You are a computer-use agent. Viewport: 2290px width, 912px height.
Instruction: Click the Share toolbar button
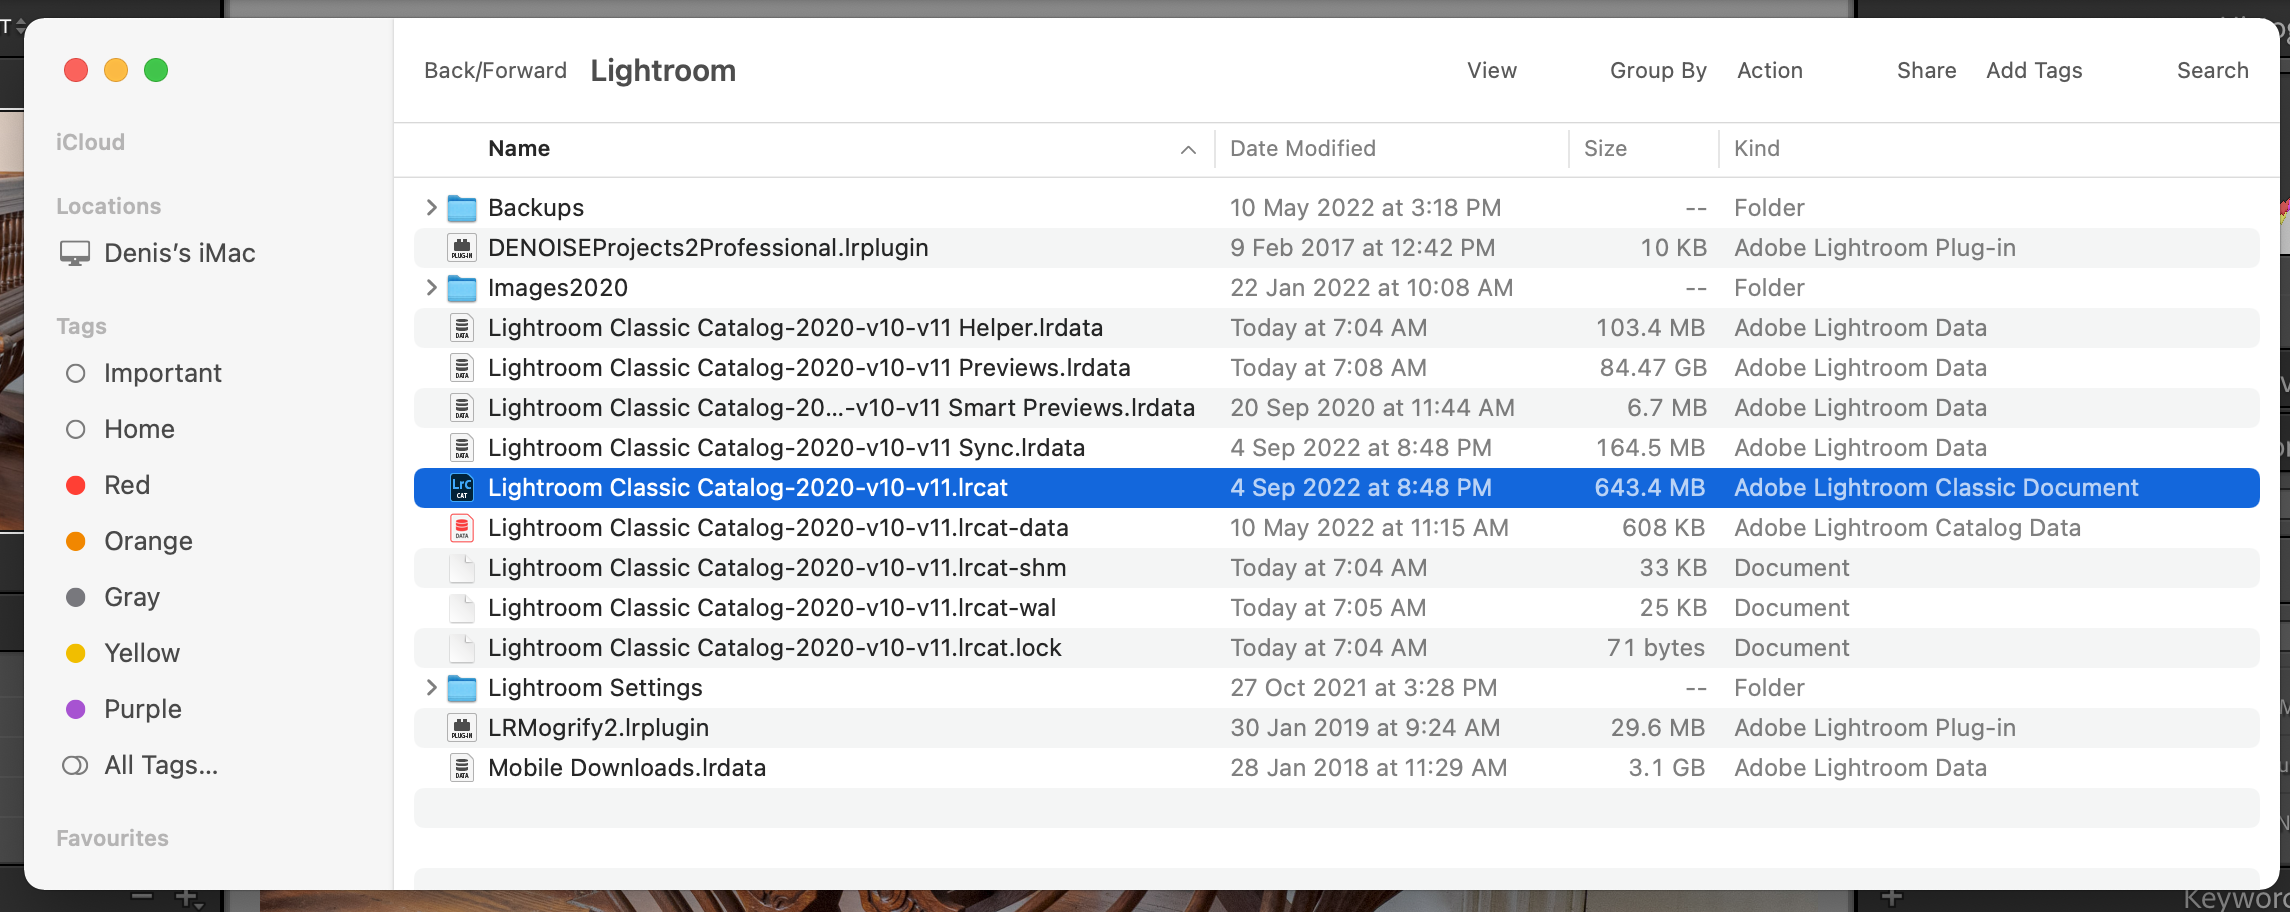pyautogui.click(x=1926, y=71)
